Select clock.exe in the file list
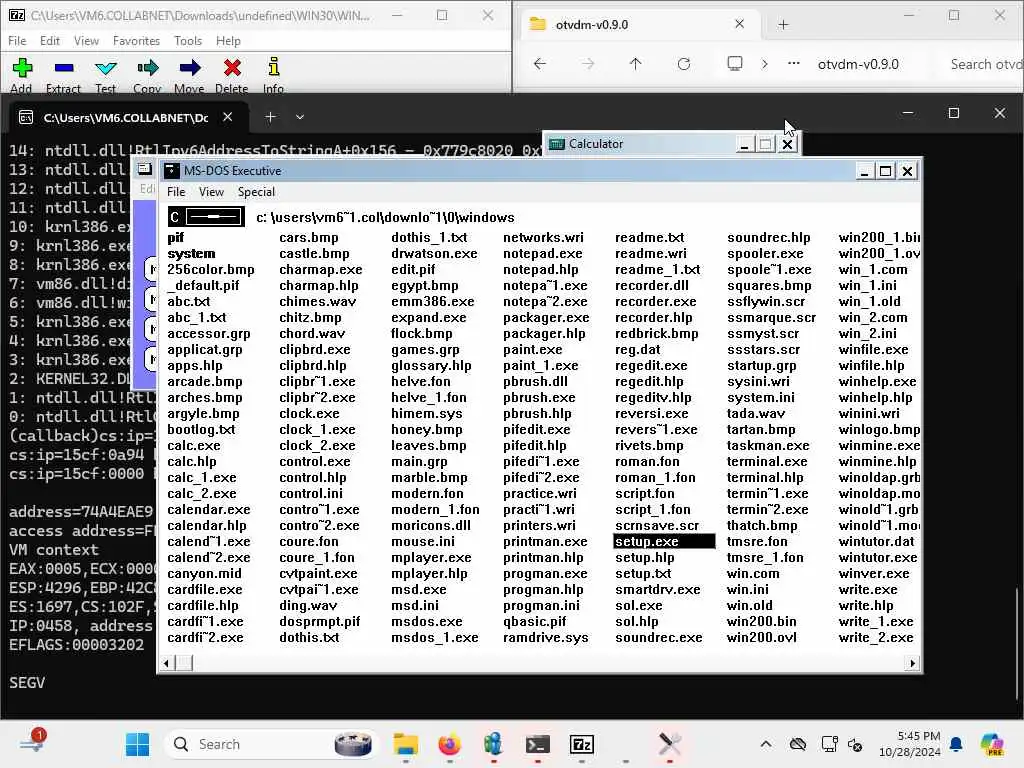The height and width of the screenshot is (768, 1024). (309, 413)
